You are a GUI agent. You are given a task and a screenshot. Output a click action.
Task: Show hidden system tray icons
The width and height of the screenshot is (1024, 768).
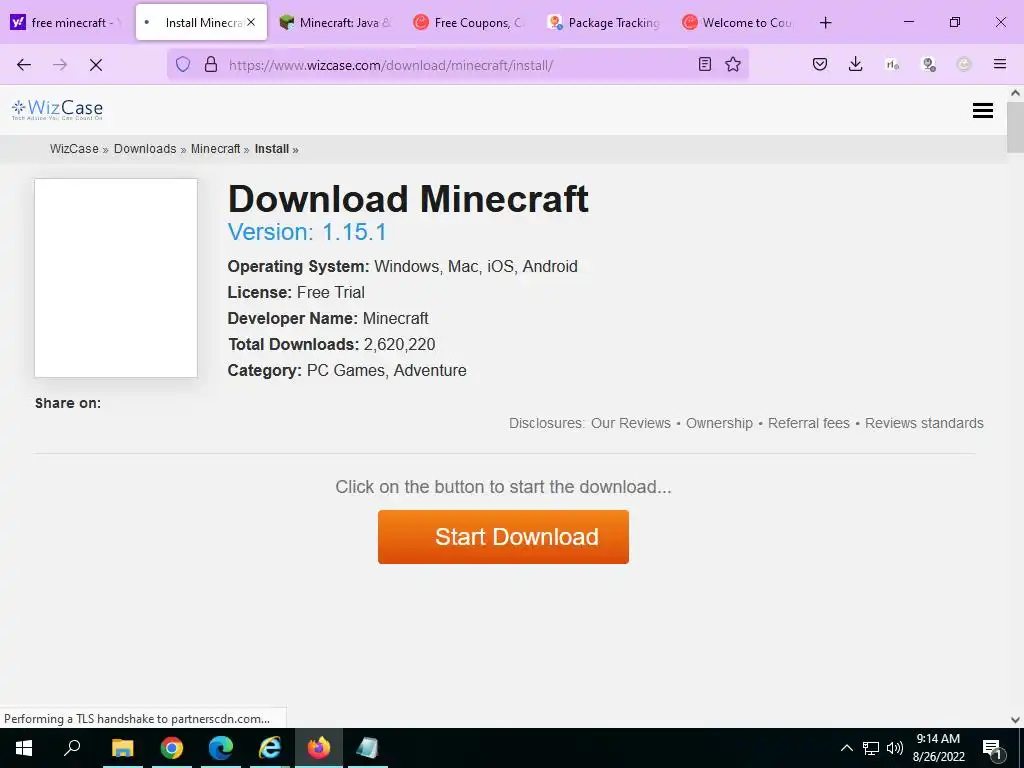[x=846, y=748]
